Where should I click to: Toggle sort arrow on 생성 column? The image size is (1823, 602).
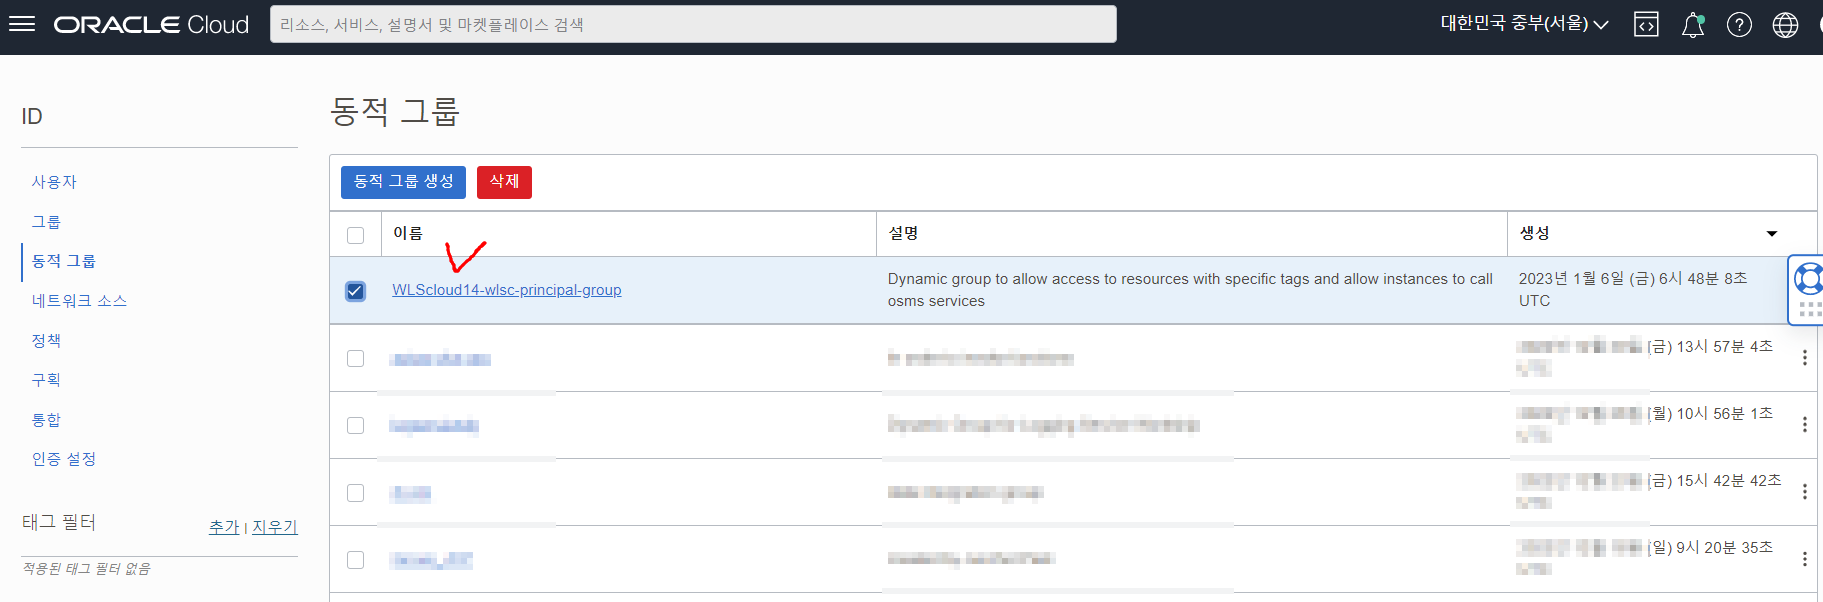pyautogui.click(x=1772, y=234)
